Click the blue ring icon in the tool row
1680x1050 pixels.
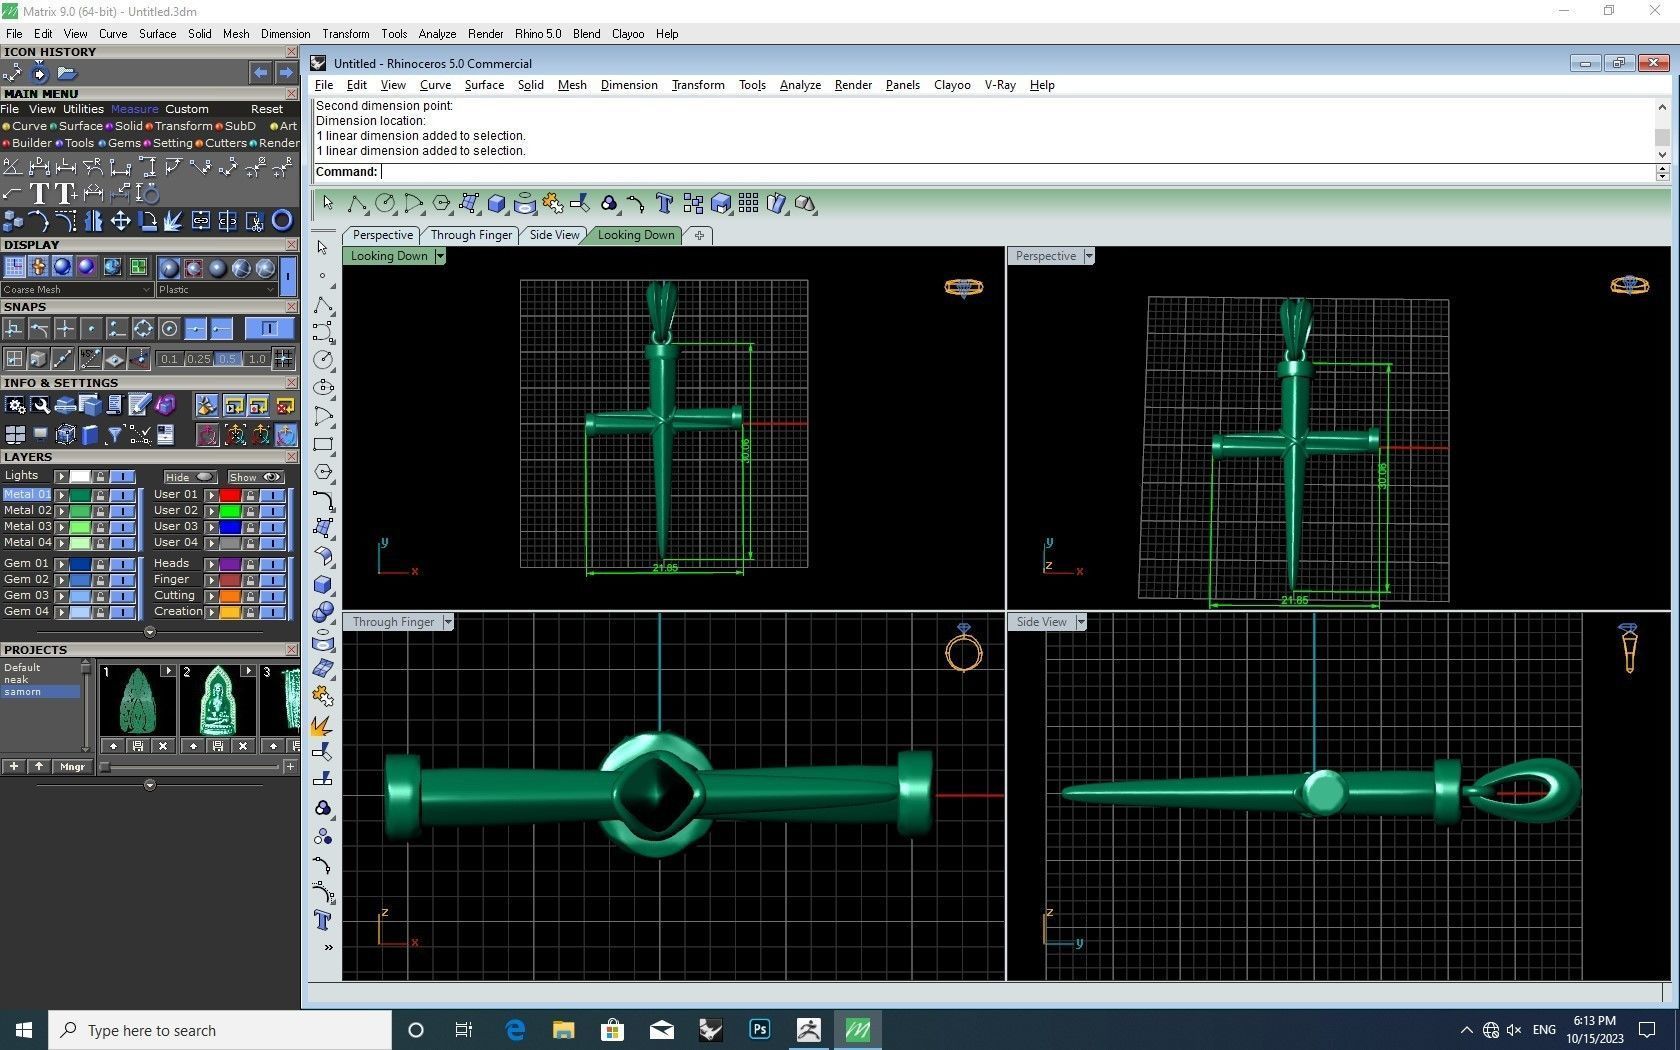(282, 220)
